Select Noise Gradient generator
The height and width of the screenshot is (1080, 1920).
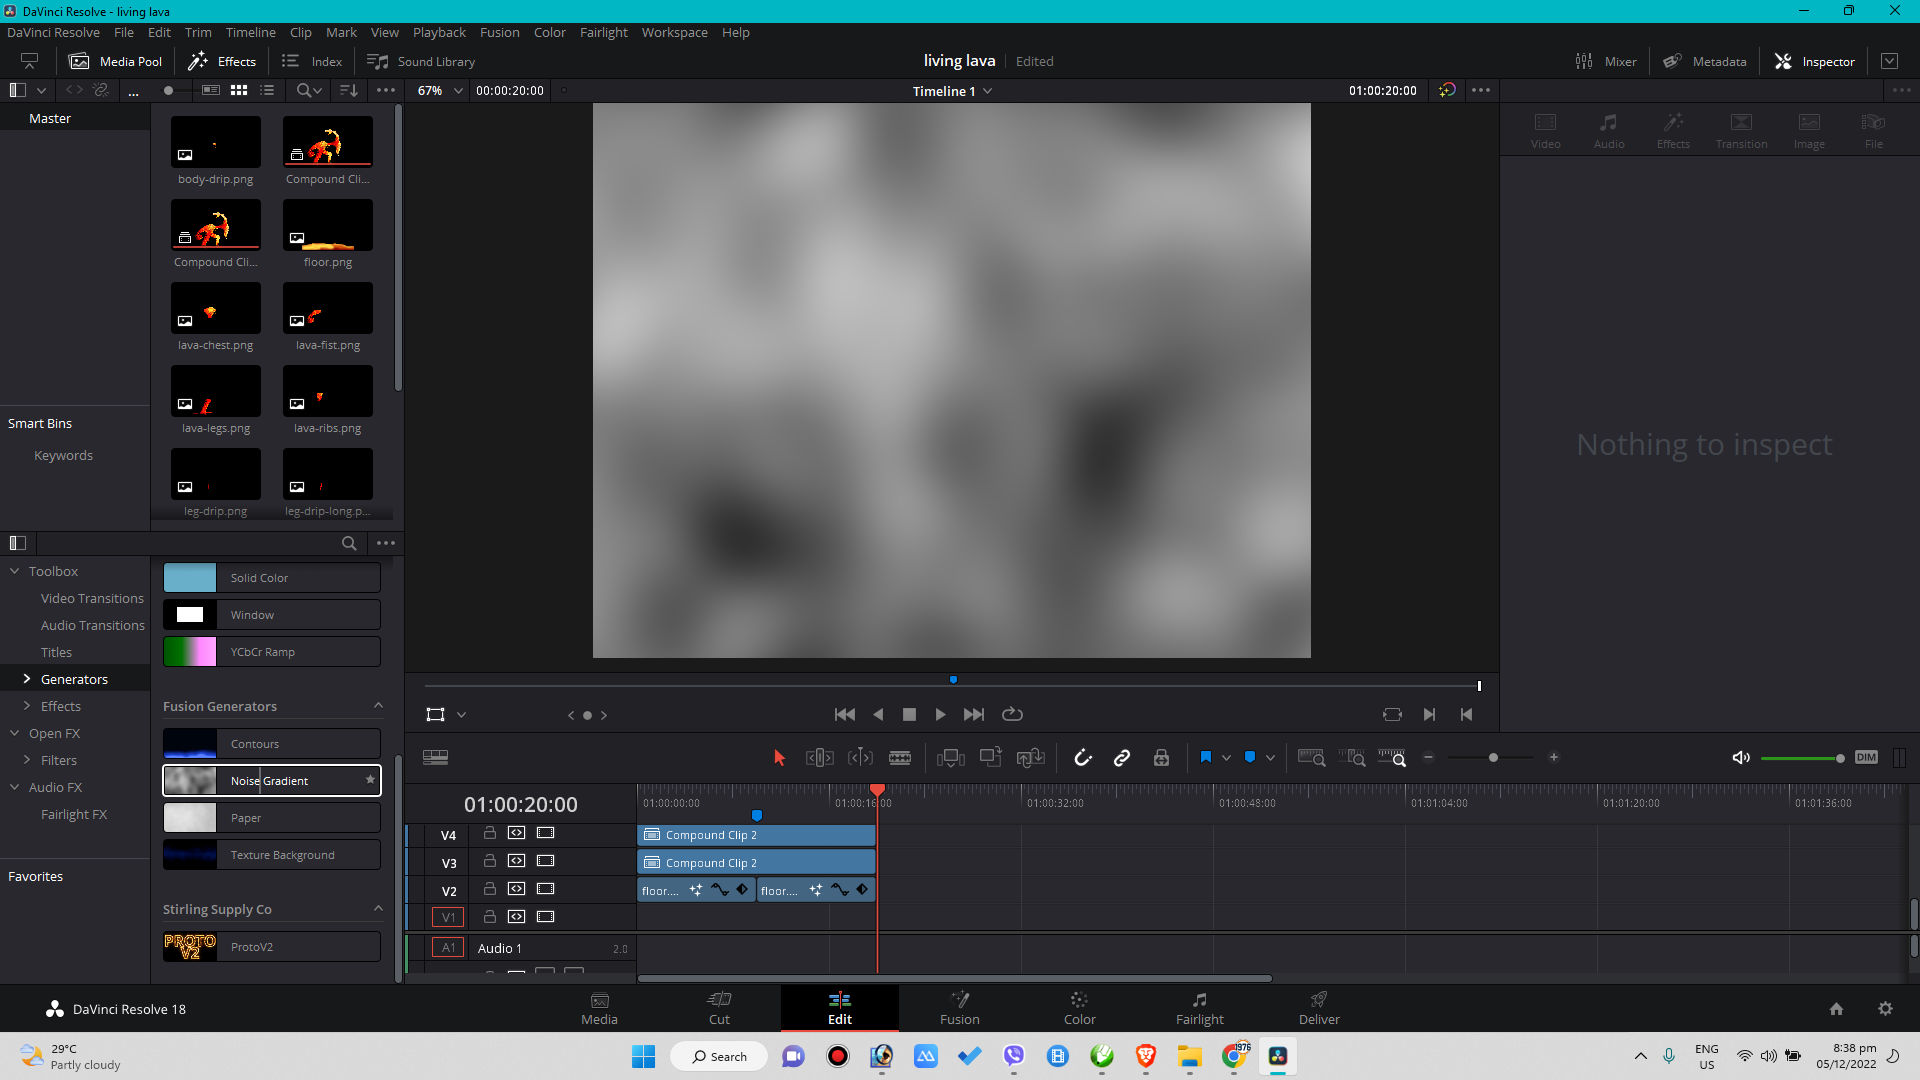coord(272,781)
